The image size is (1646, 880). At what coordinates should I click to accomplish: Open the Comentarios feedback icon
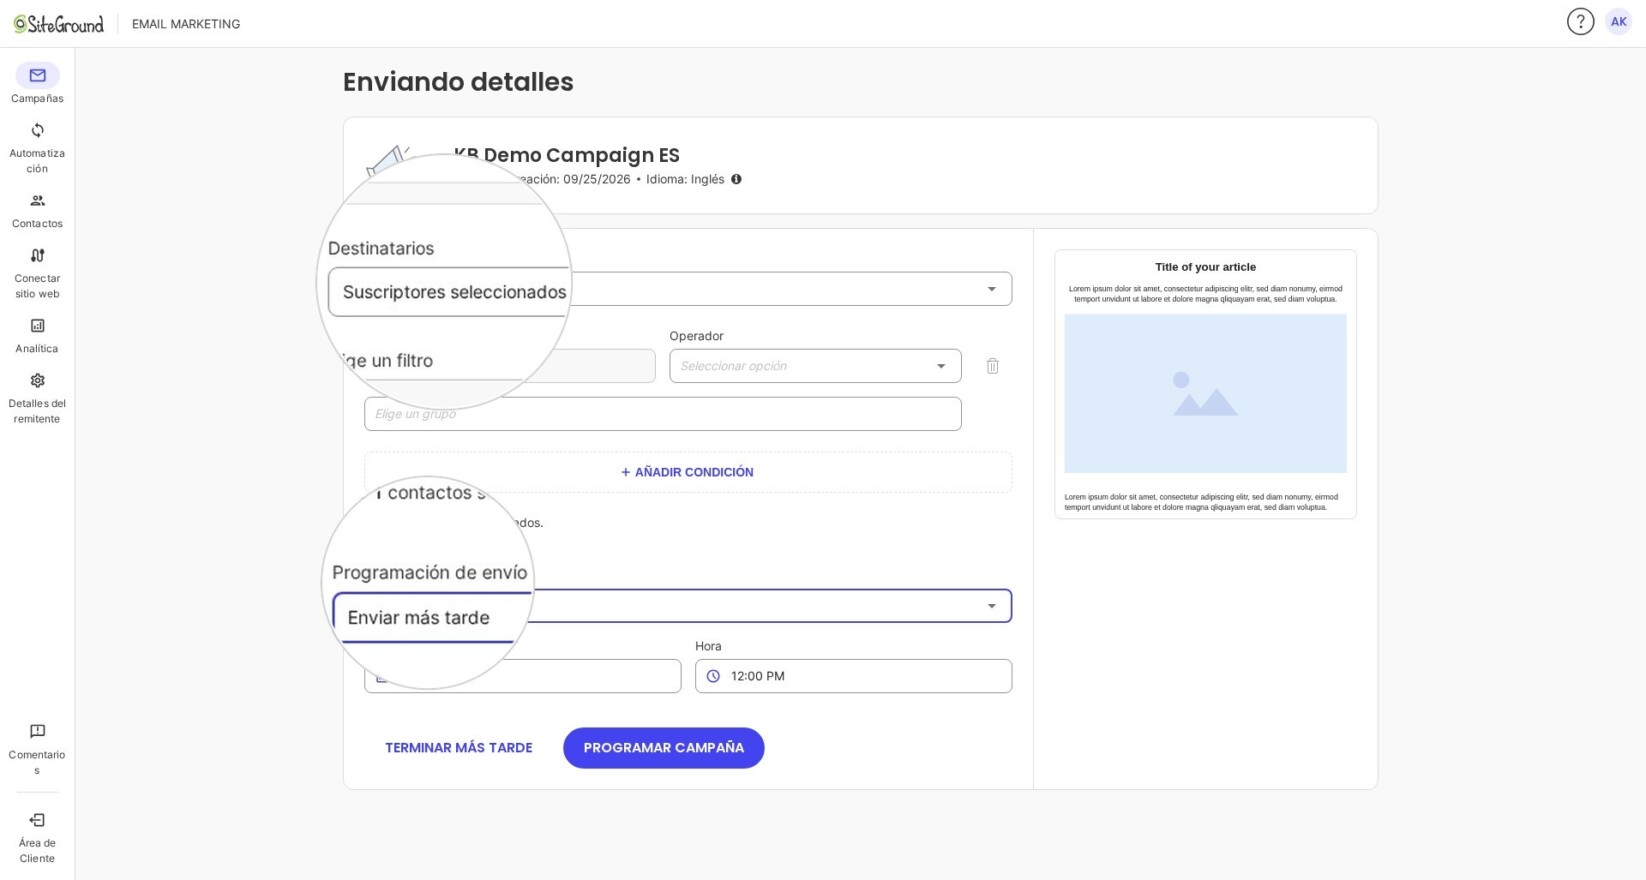click(x=37, y=732)
